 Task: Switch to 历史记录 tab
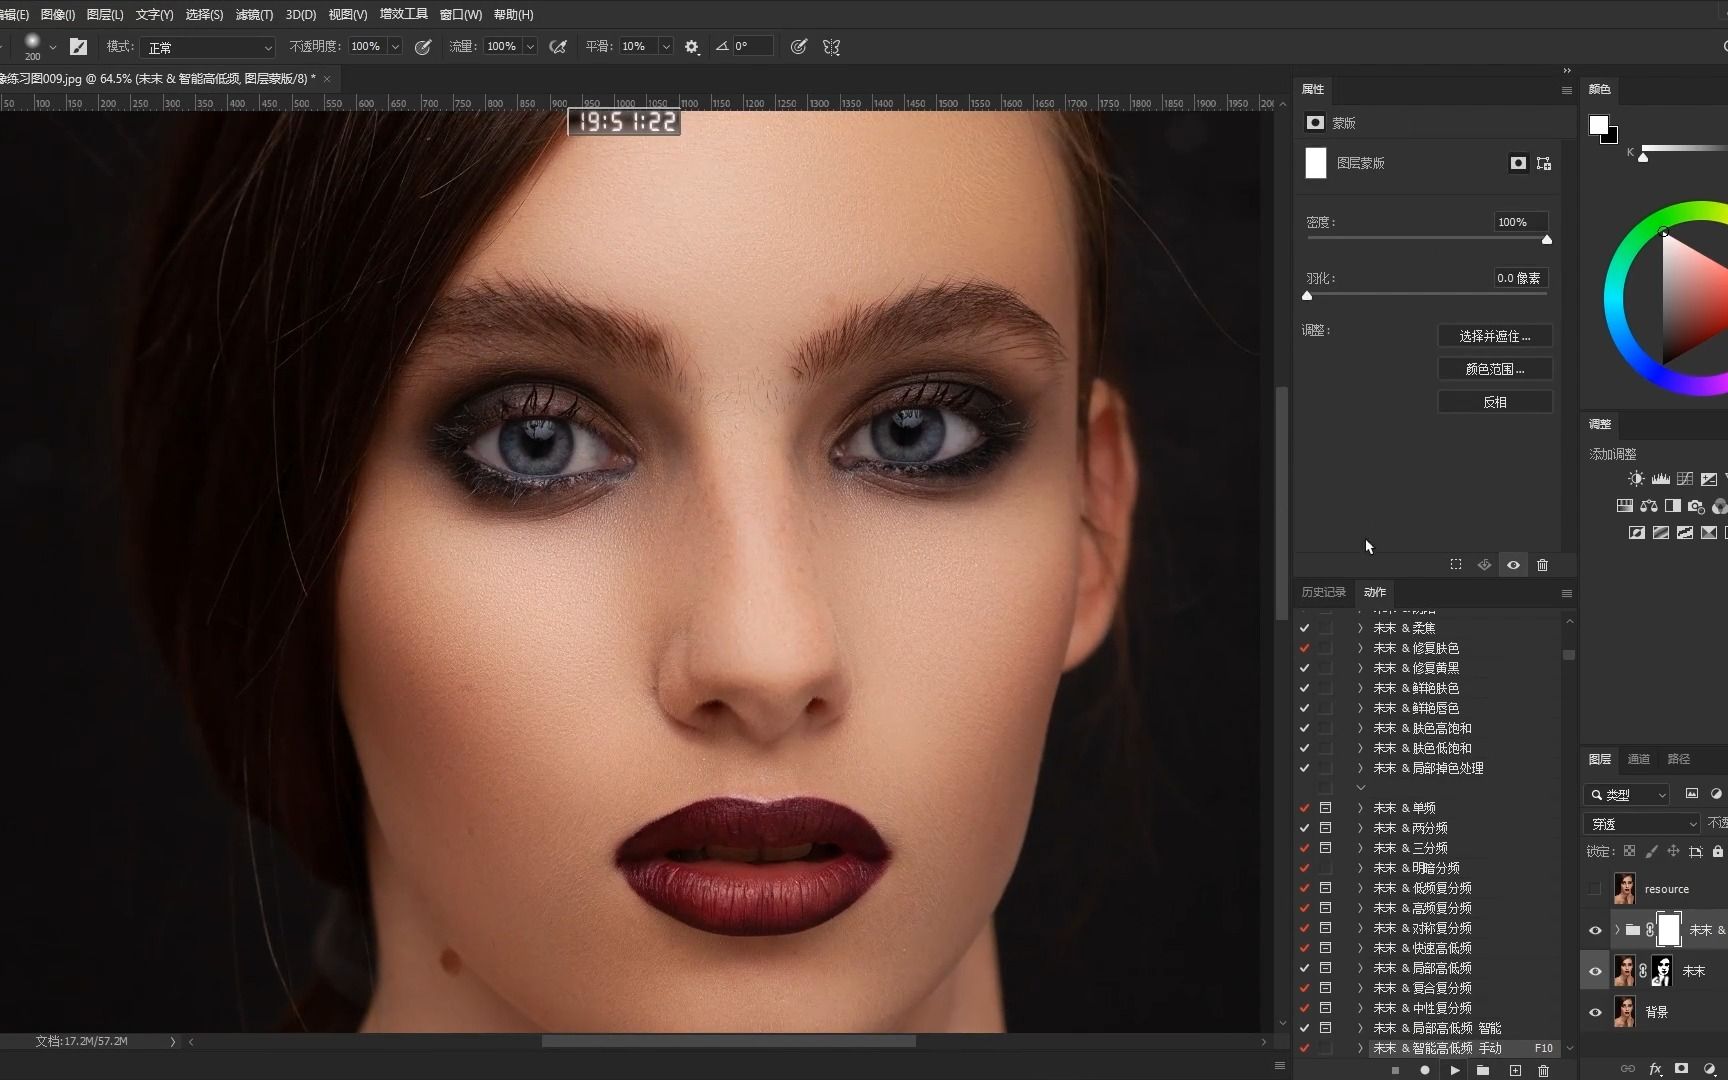[x=1323, y=592]
